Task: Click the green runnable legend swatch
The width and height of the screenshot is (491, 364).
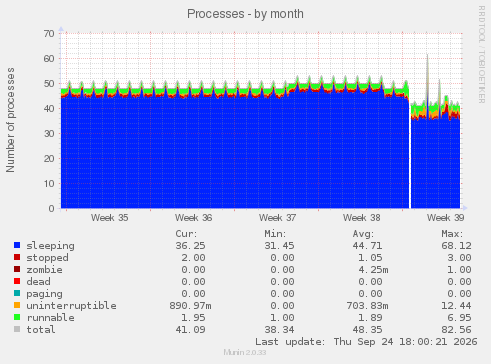Action: pos(17,317)
